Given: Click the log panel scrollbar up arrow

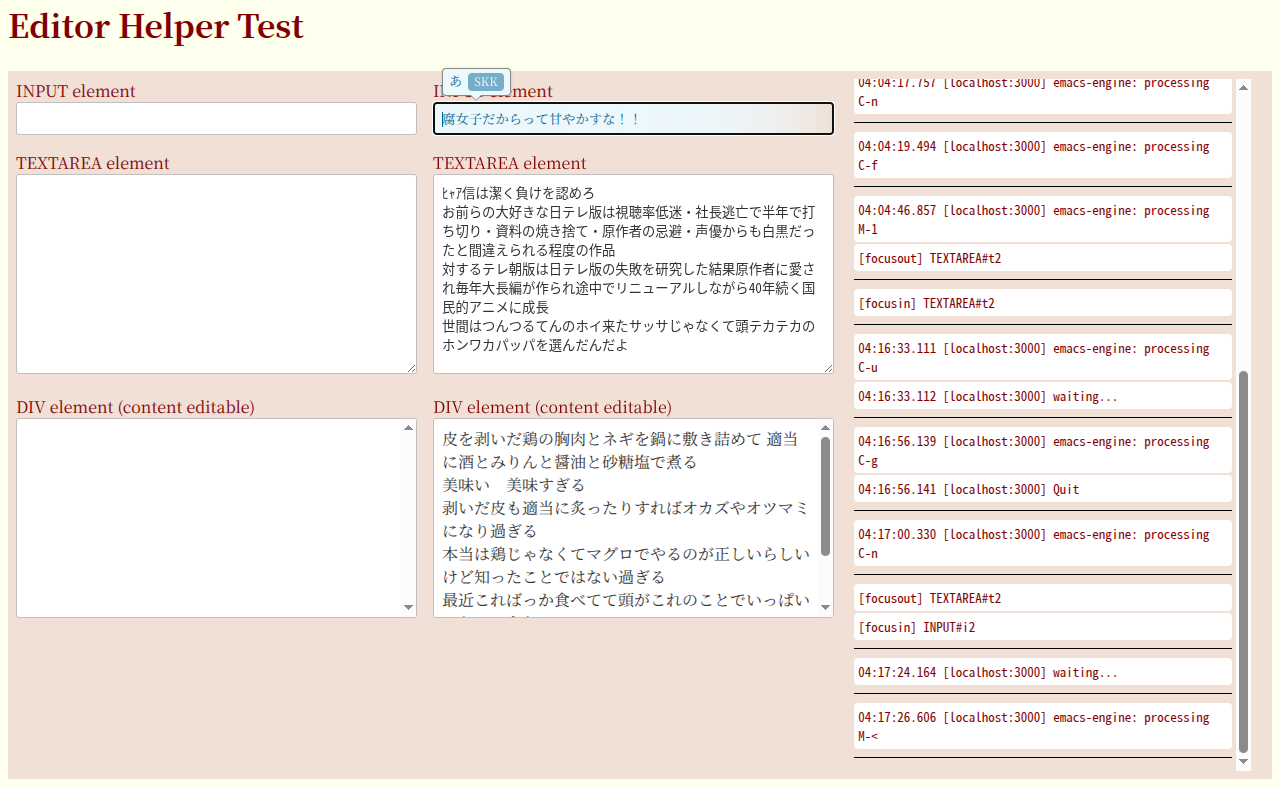Looking at the screenshot, I should 1244,87.
